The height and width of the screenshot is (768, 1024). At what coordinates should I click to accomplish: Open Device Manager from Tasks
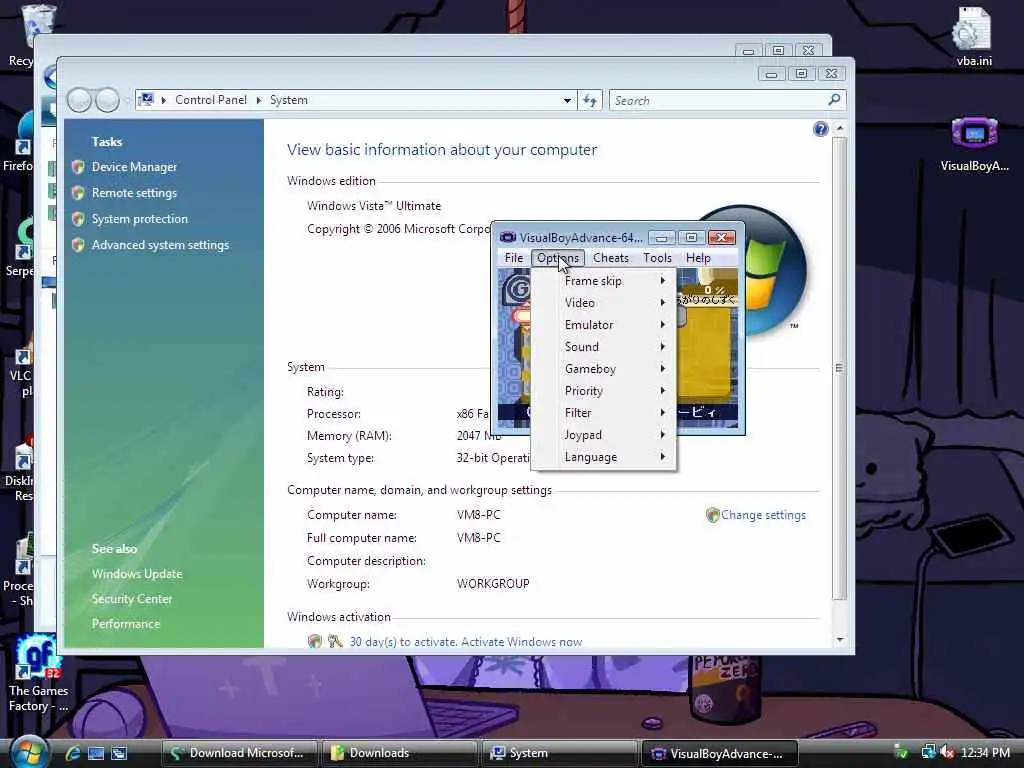134,167
